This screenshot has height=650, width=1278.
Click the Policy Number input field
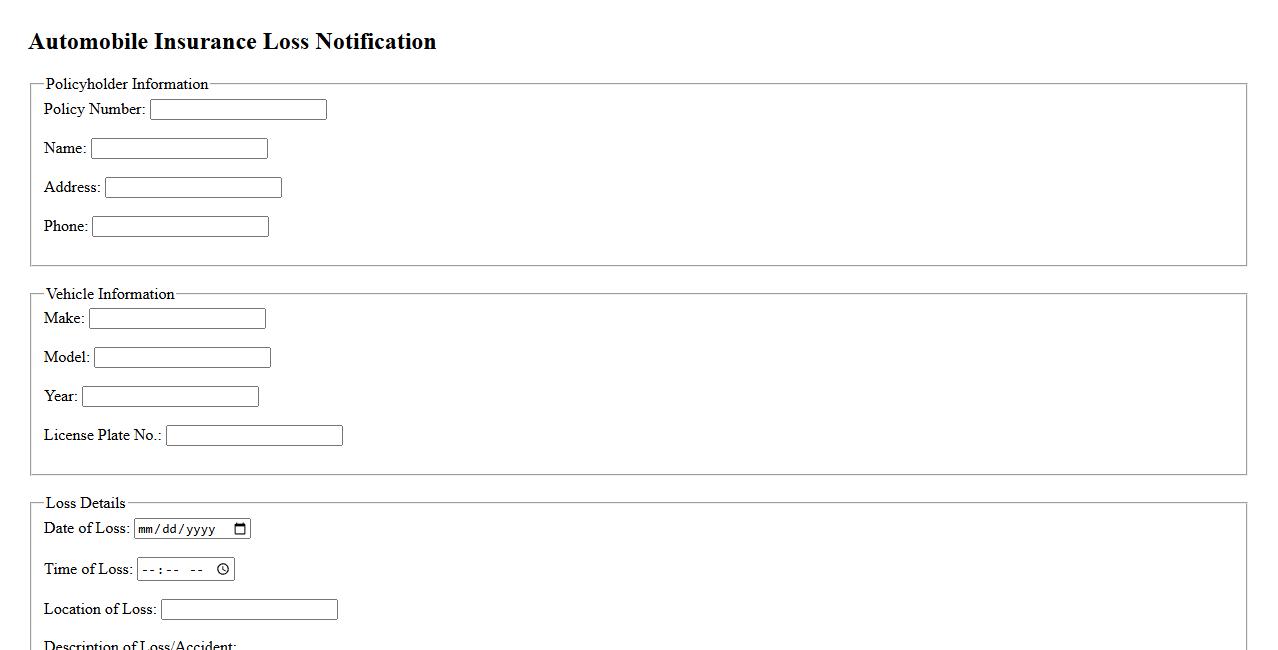point(238,110)
